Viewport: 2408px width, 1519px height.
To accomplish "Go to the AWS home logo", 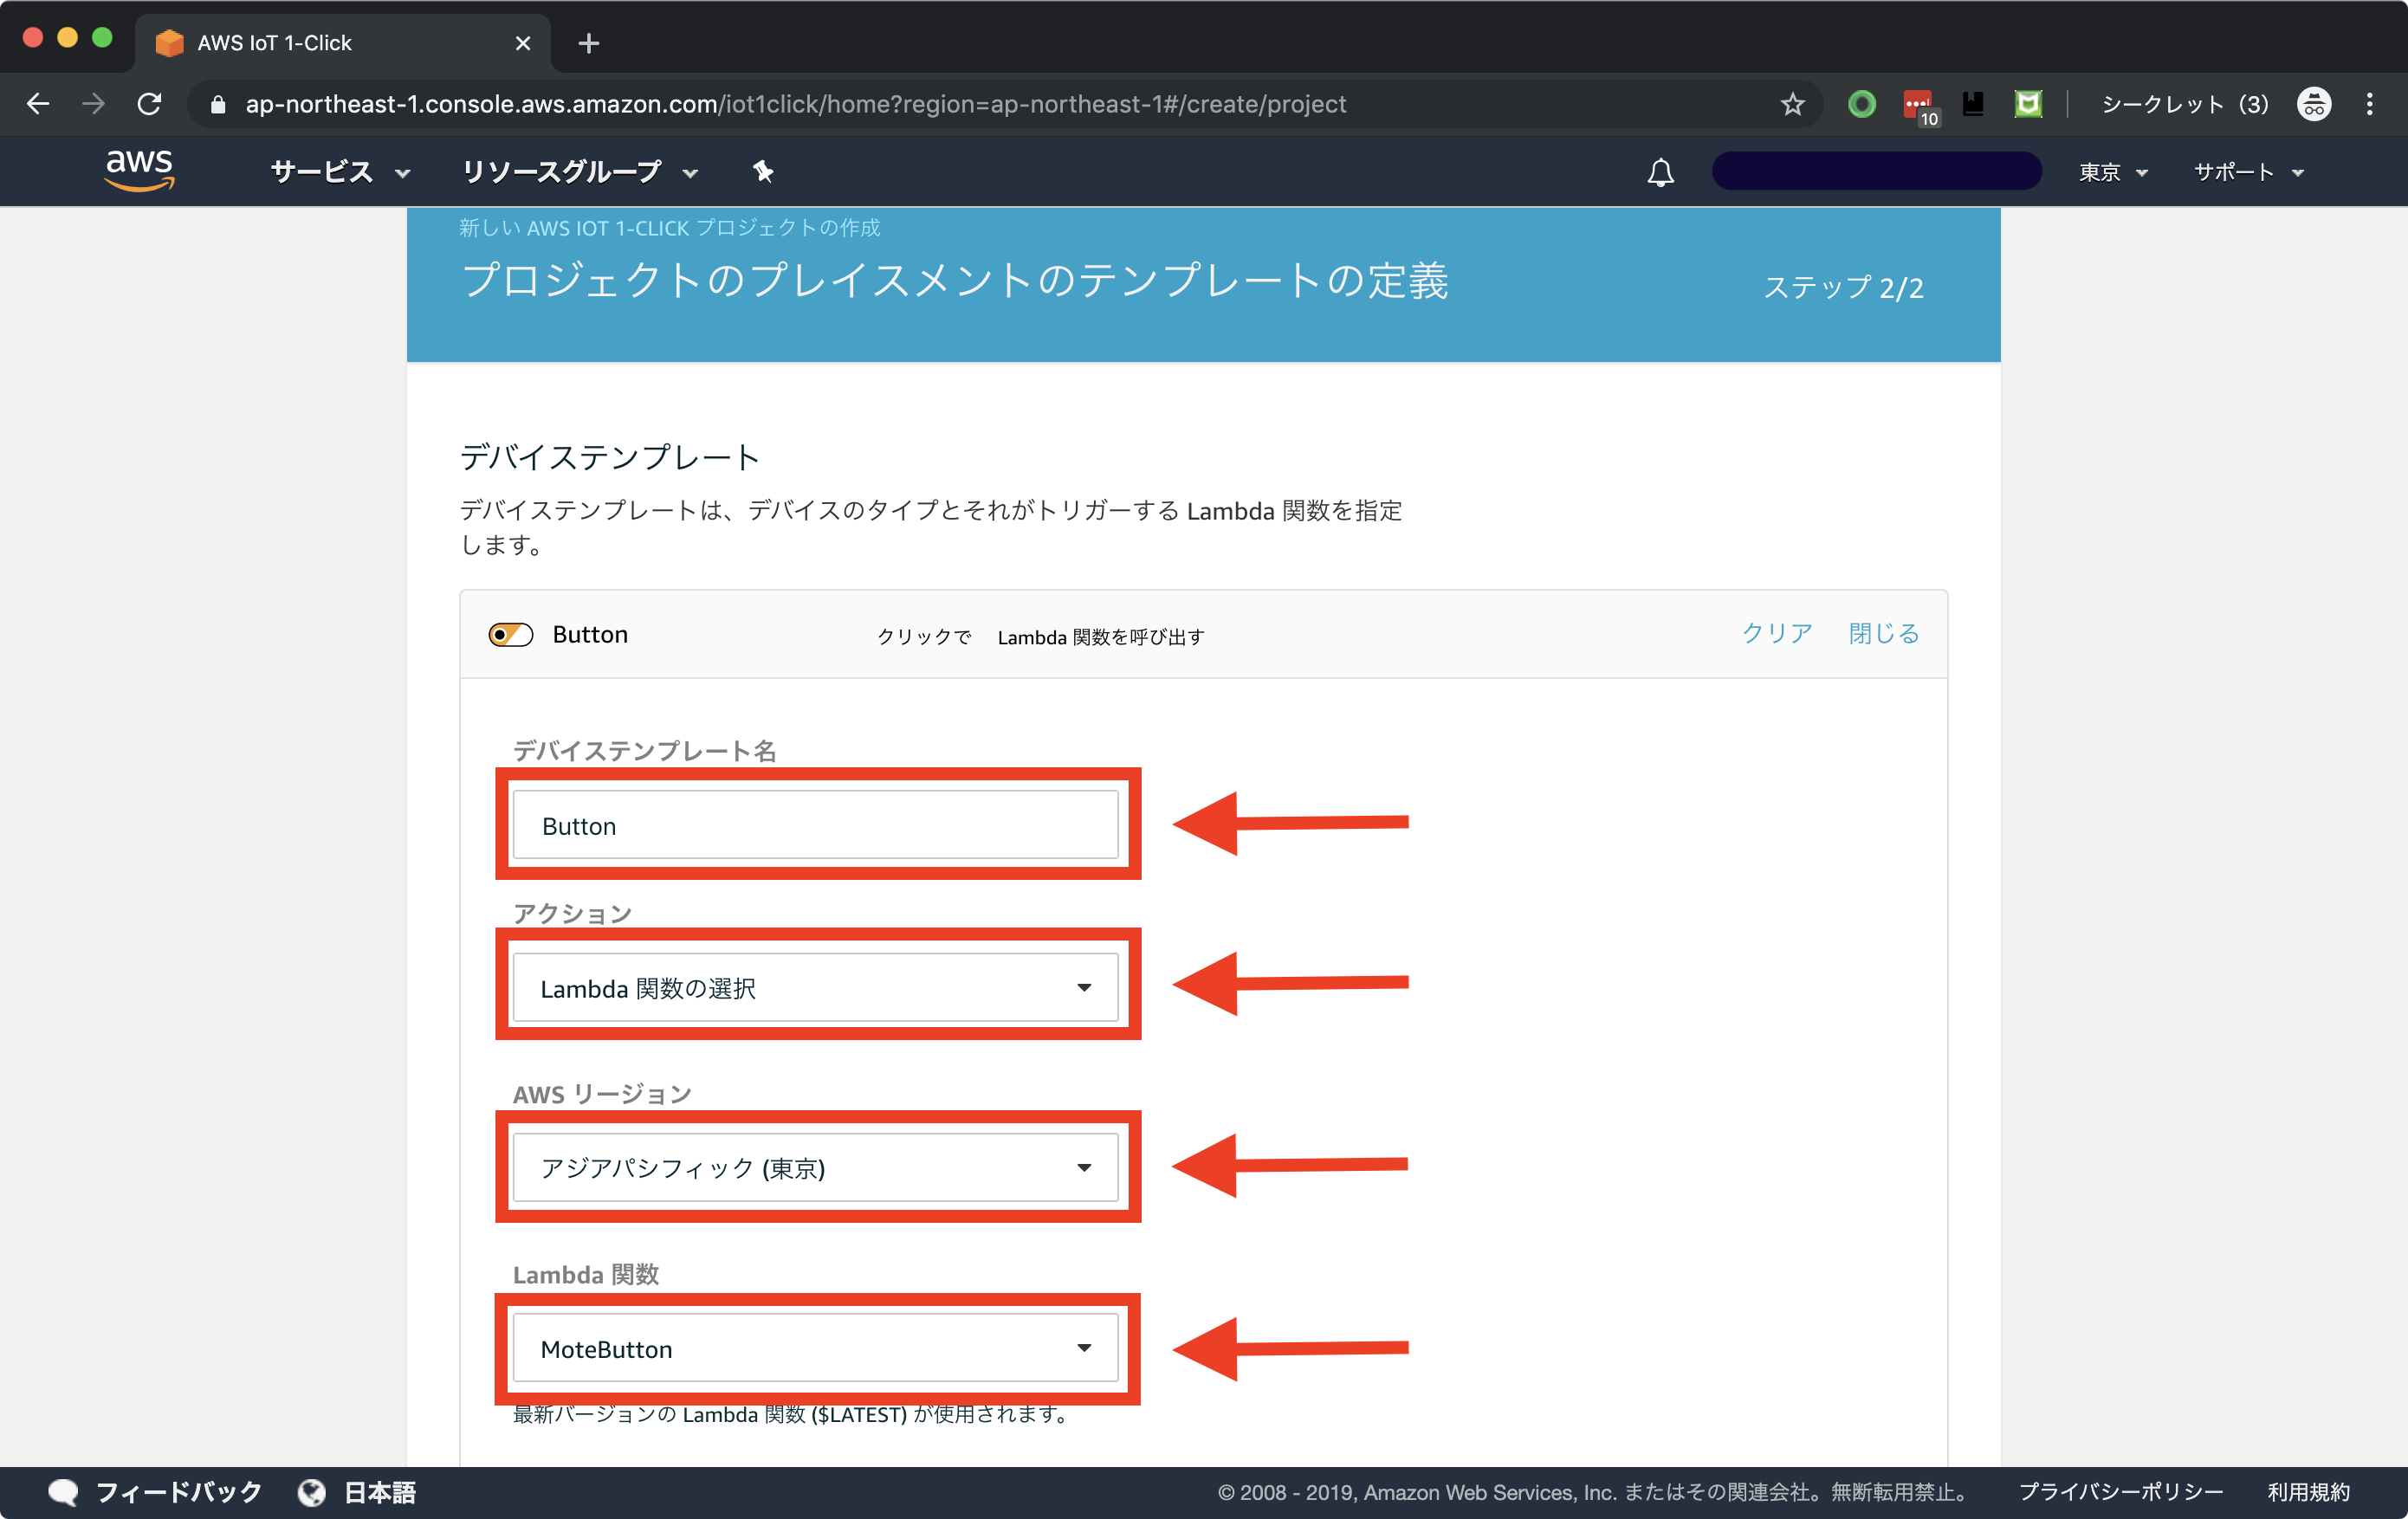I will click(x=140, y=171).
